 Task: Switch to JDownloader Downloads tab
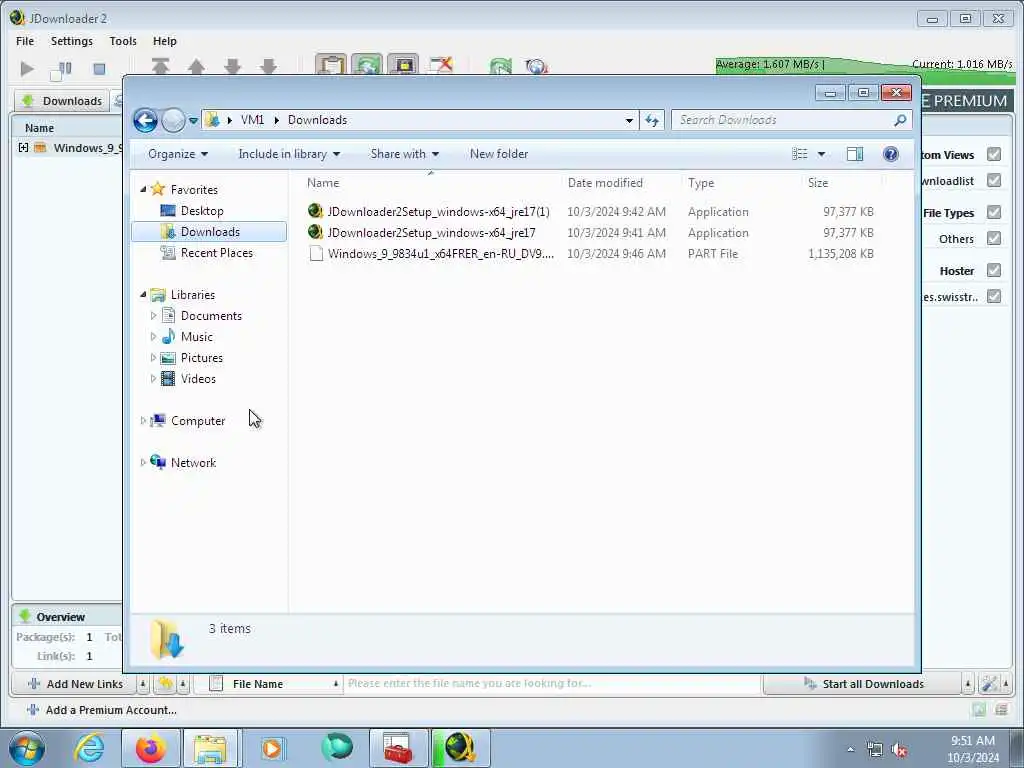click(x=62, y=101)
